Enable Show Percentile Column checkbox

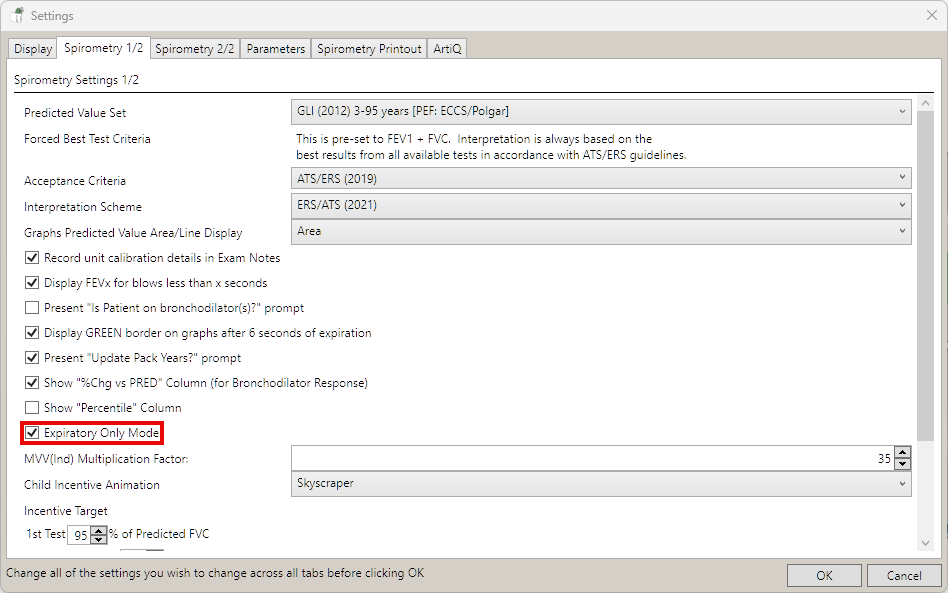(33, 408)
